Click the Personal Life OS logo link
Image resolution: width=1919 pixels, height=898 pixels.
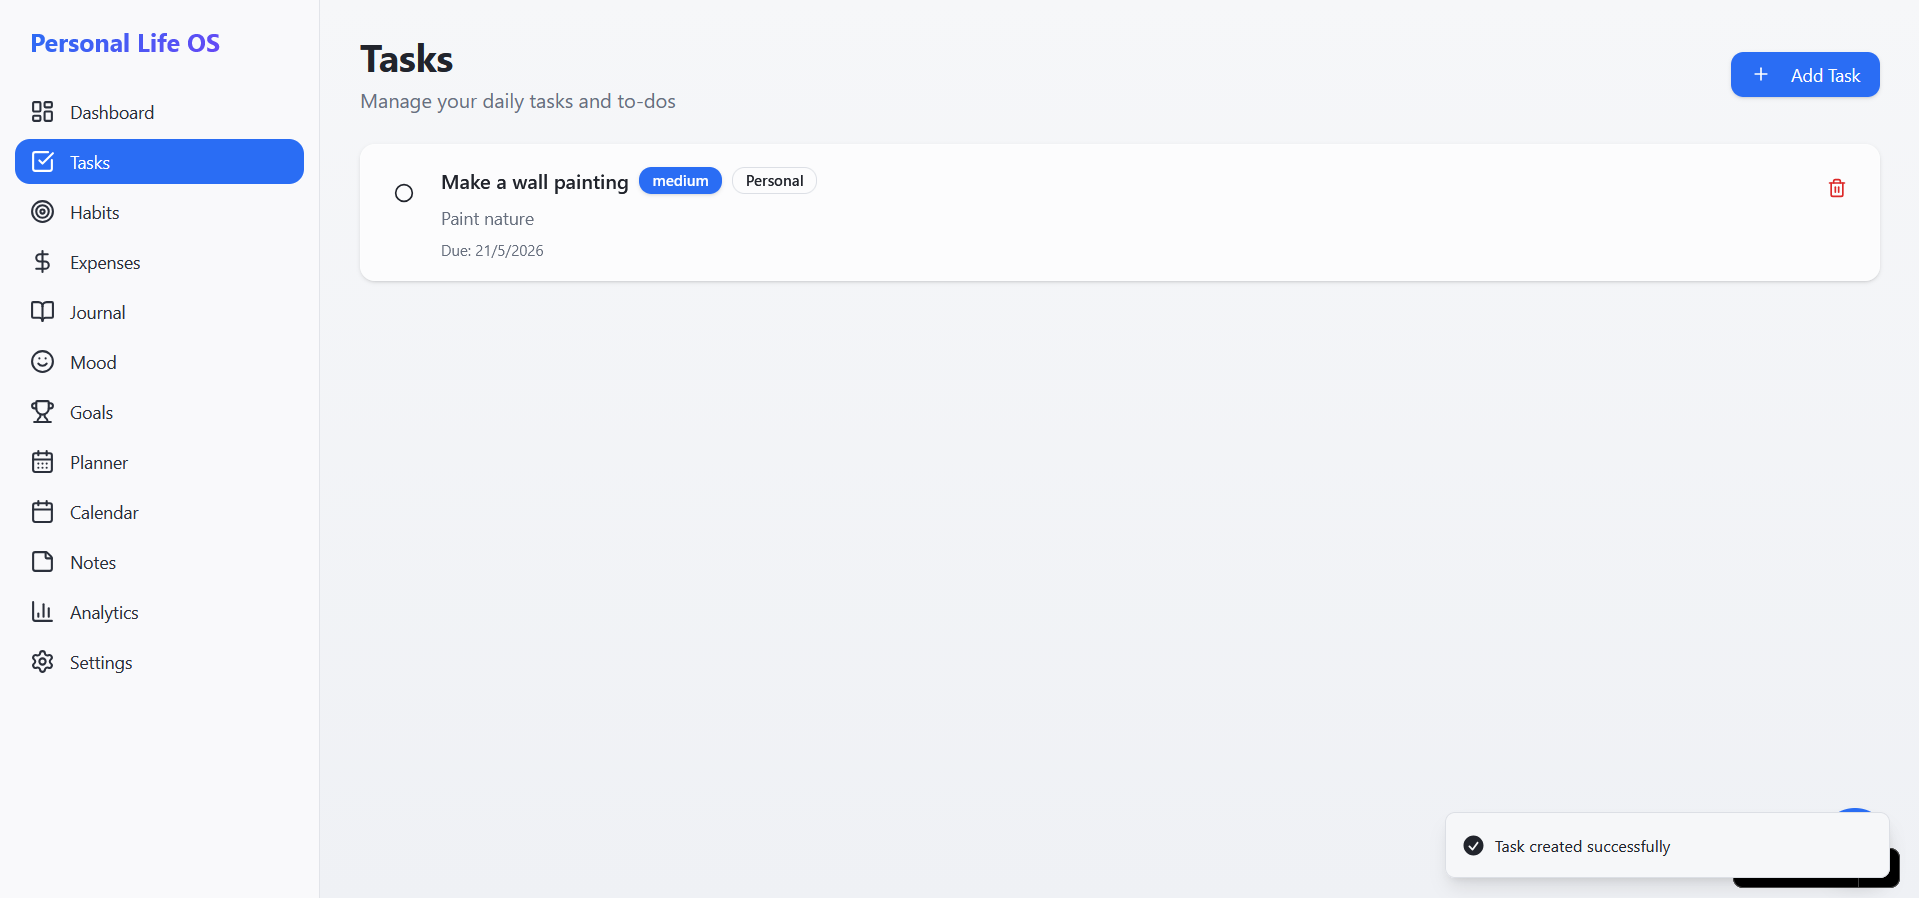[125, 43]
